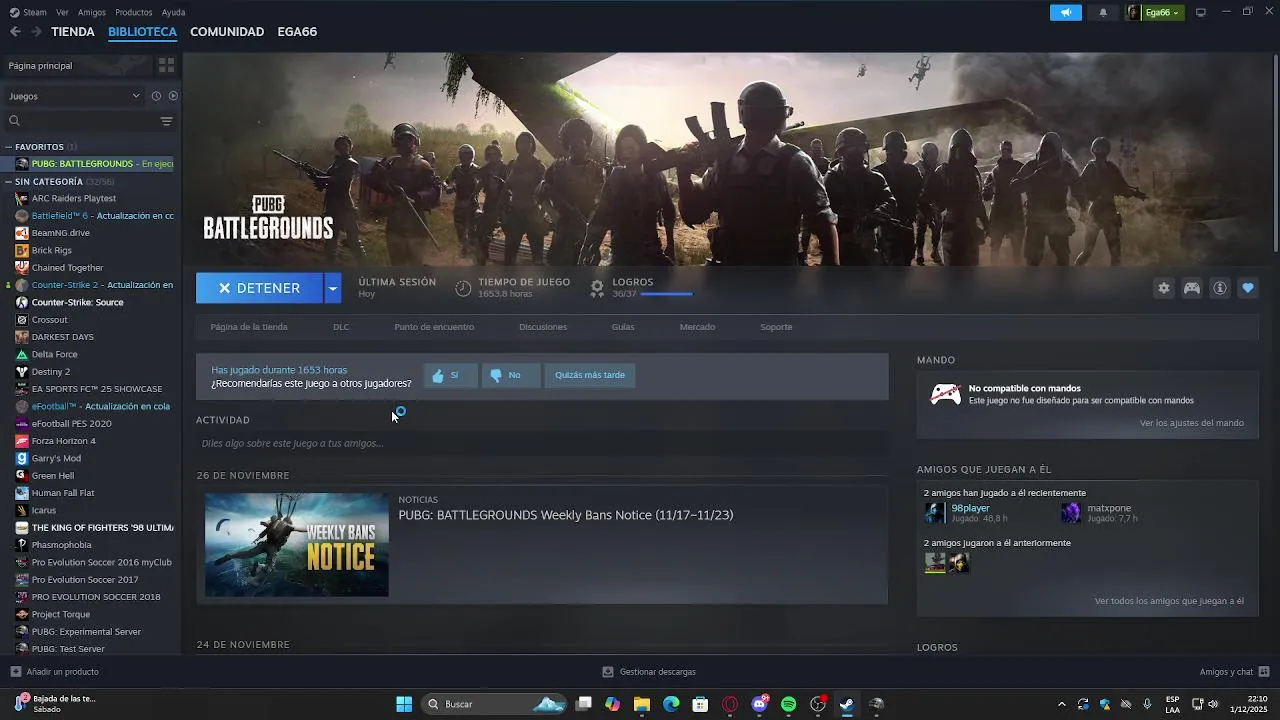Open controller layout icon for PUBG
1280x720 pixels.
tap(1192, 288)
